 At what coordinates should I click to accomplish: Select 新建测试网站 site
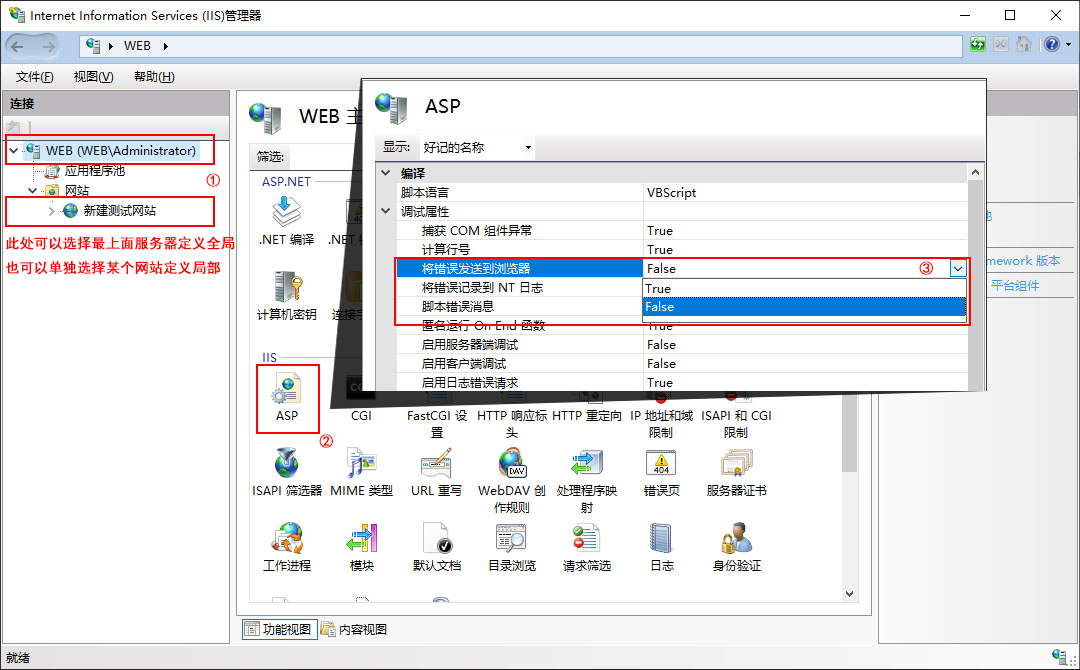[119, 211]
